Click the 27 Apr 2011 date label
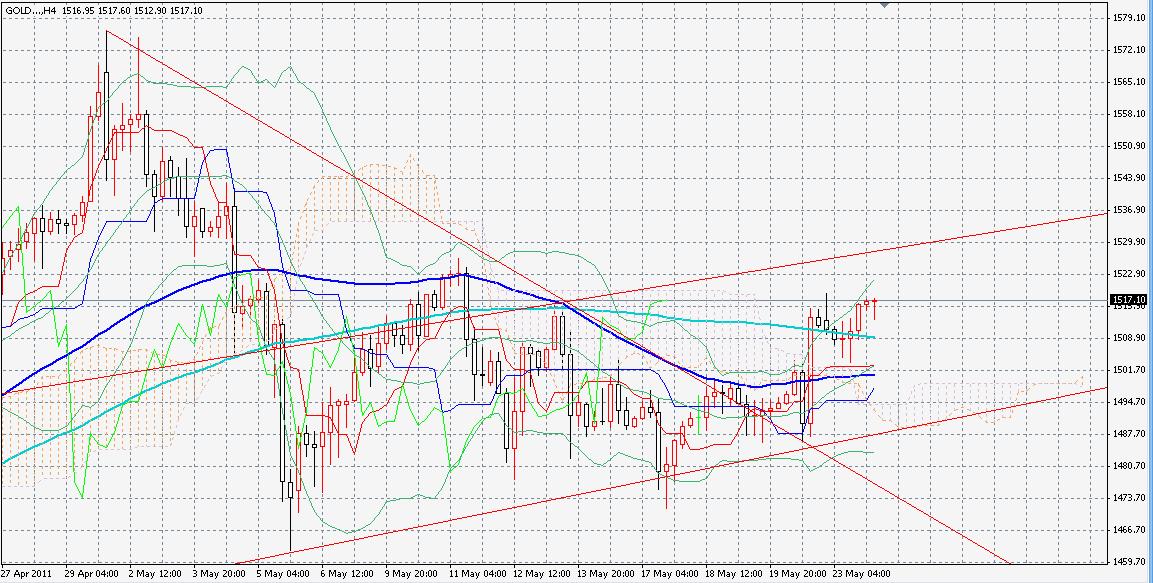Screen dimensions: 1153x583 (28, 575)
